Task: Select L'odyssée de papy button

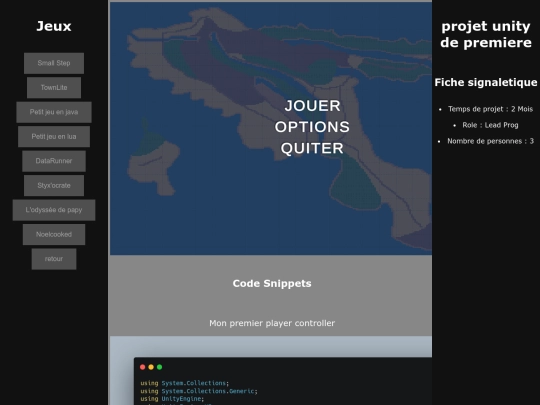Action: [54, 210]
